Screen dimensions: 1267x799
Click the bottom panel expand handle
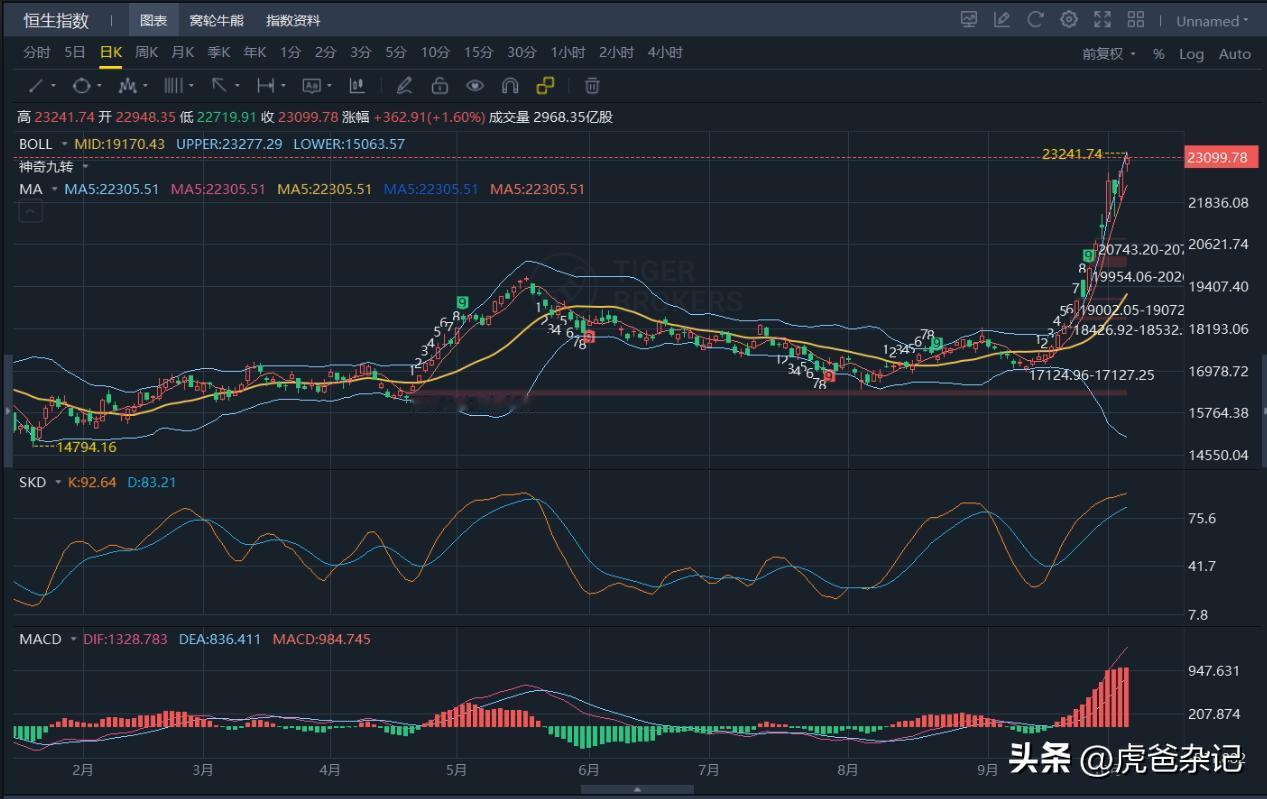click(636, 789)
